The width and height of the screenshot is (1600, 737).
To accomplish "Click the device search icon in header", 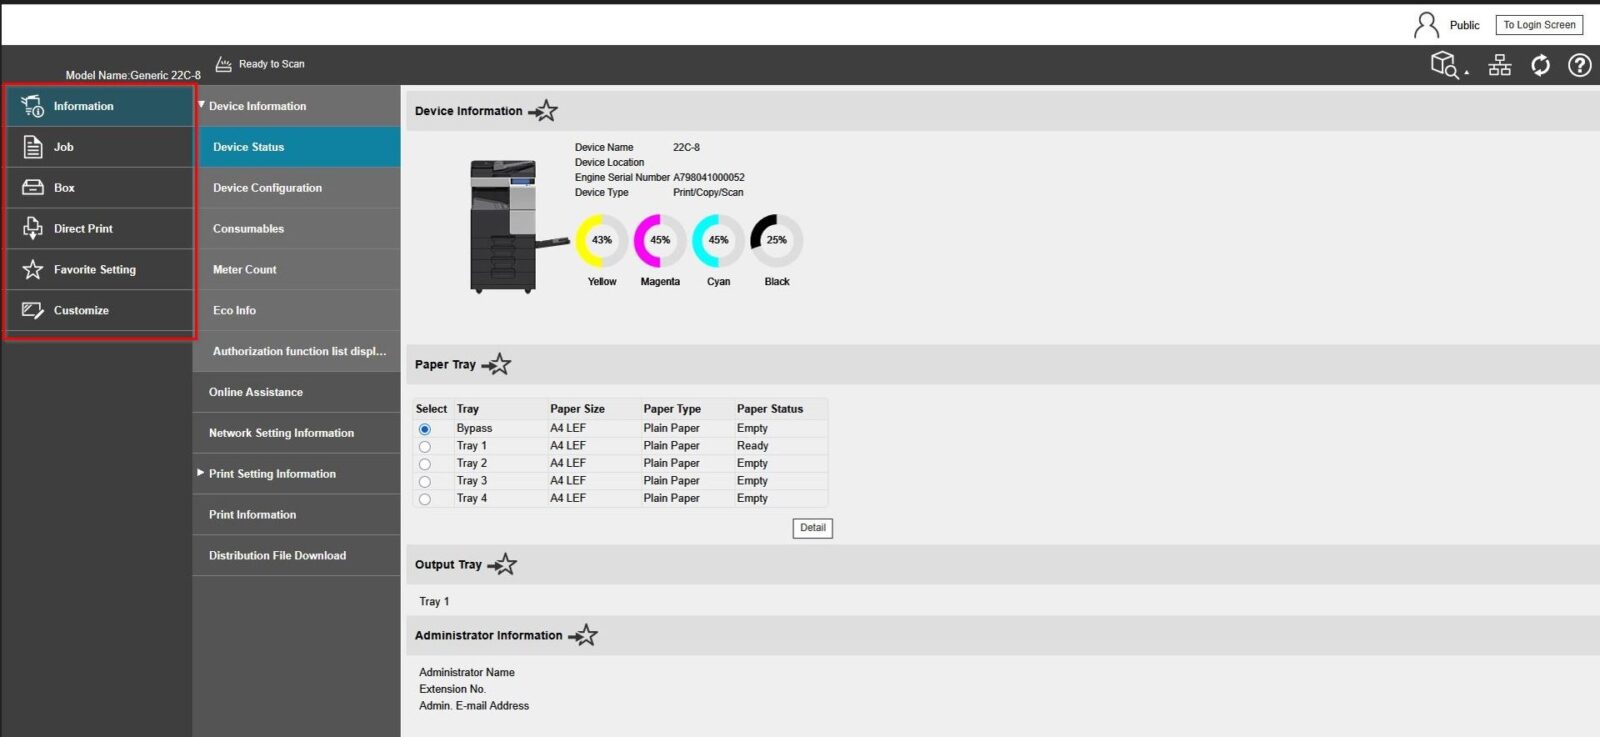I will [x=1444, y=65].
